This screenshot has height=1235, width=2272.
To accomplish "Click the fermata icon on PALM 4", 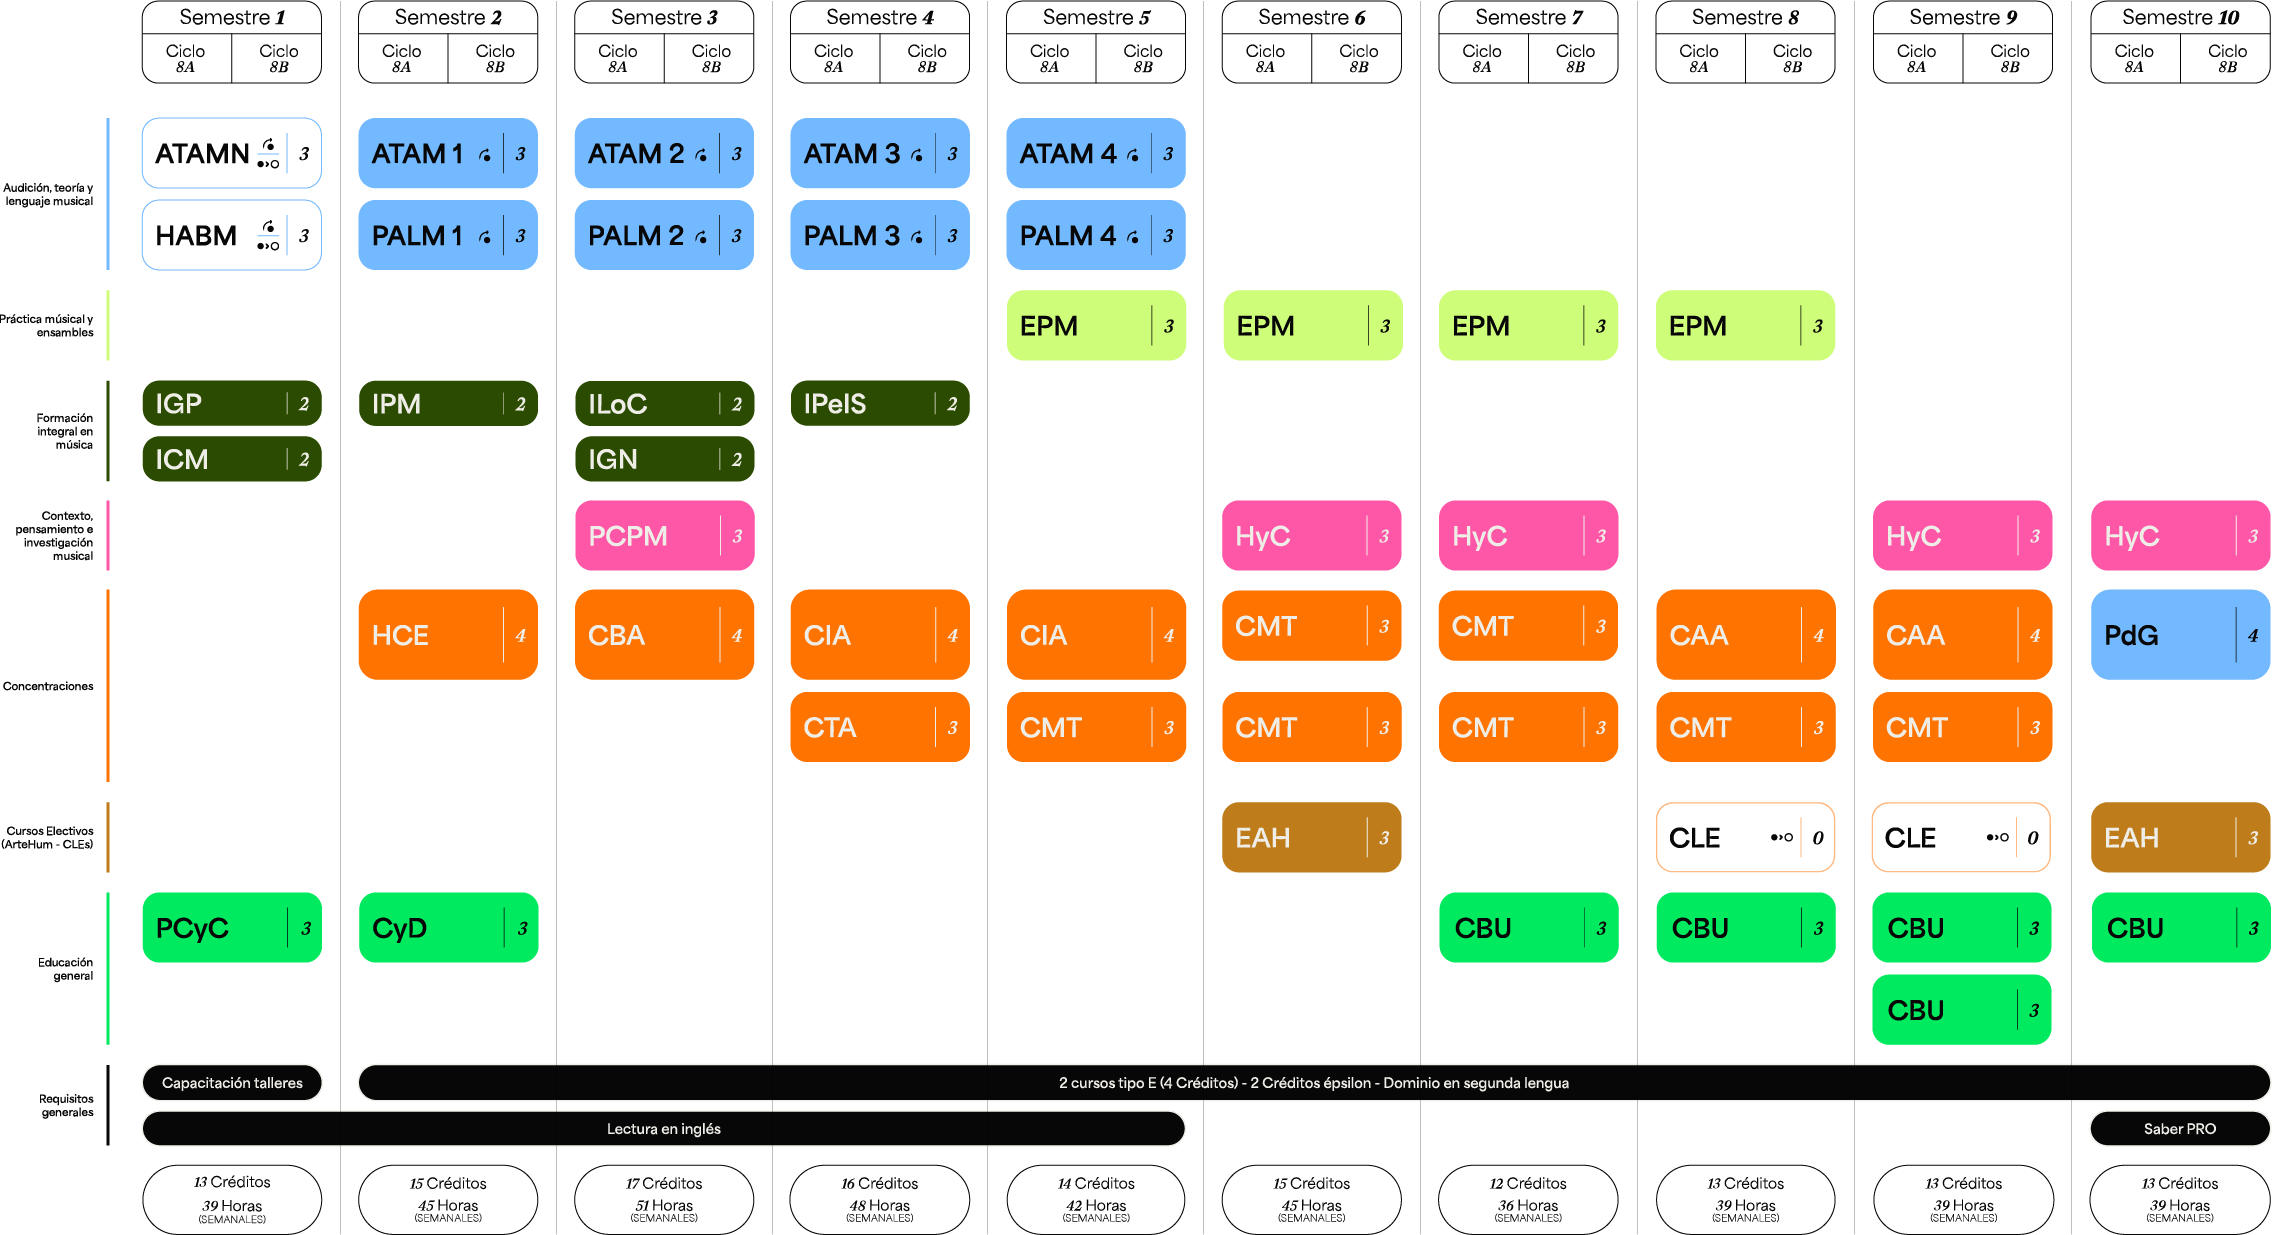I will (1133, 237).
